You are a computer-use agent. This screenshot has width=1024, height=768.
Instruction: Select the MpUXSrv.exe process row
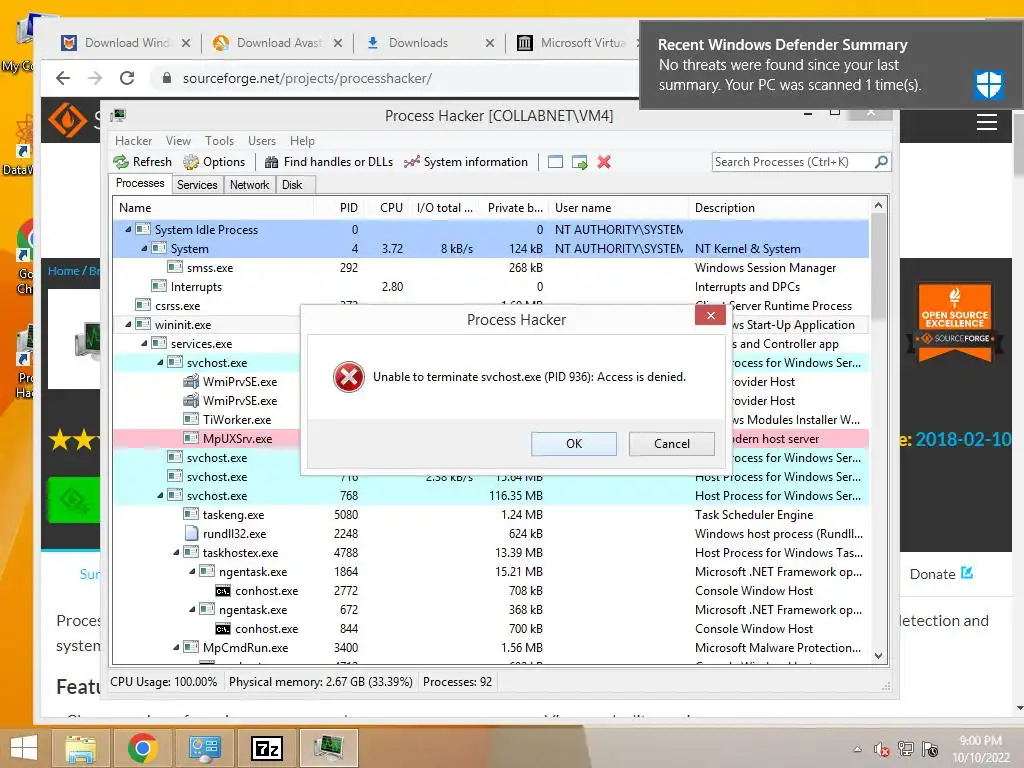pos(206,439)
